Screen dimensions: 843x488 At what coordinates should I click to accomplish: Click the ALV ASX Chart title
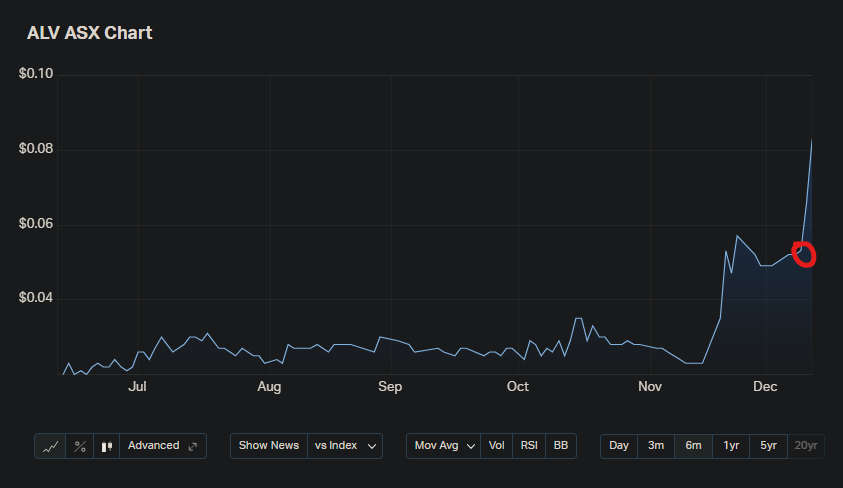[90, 33]
